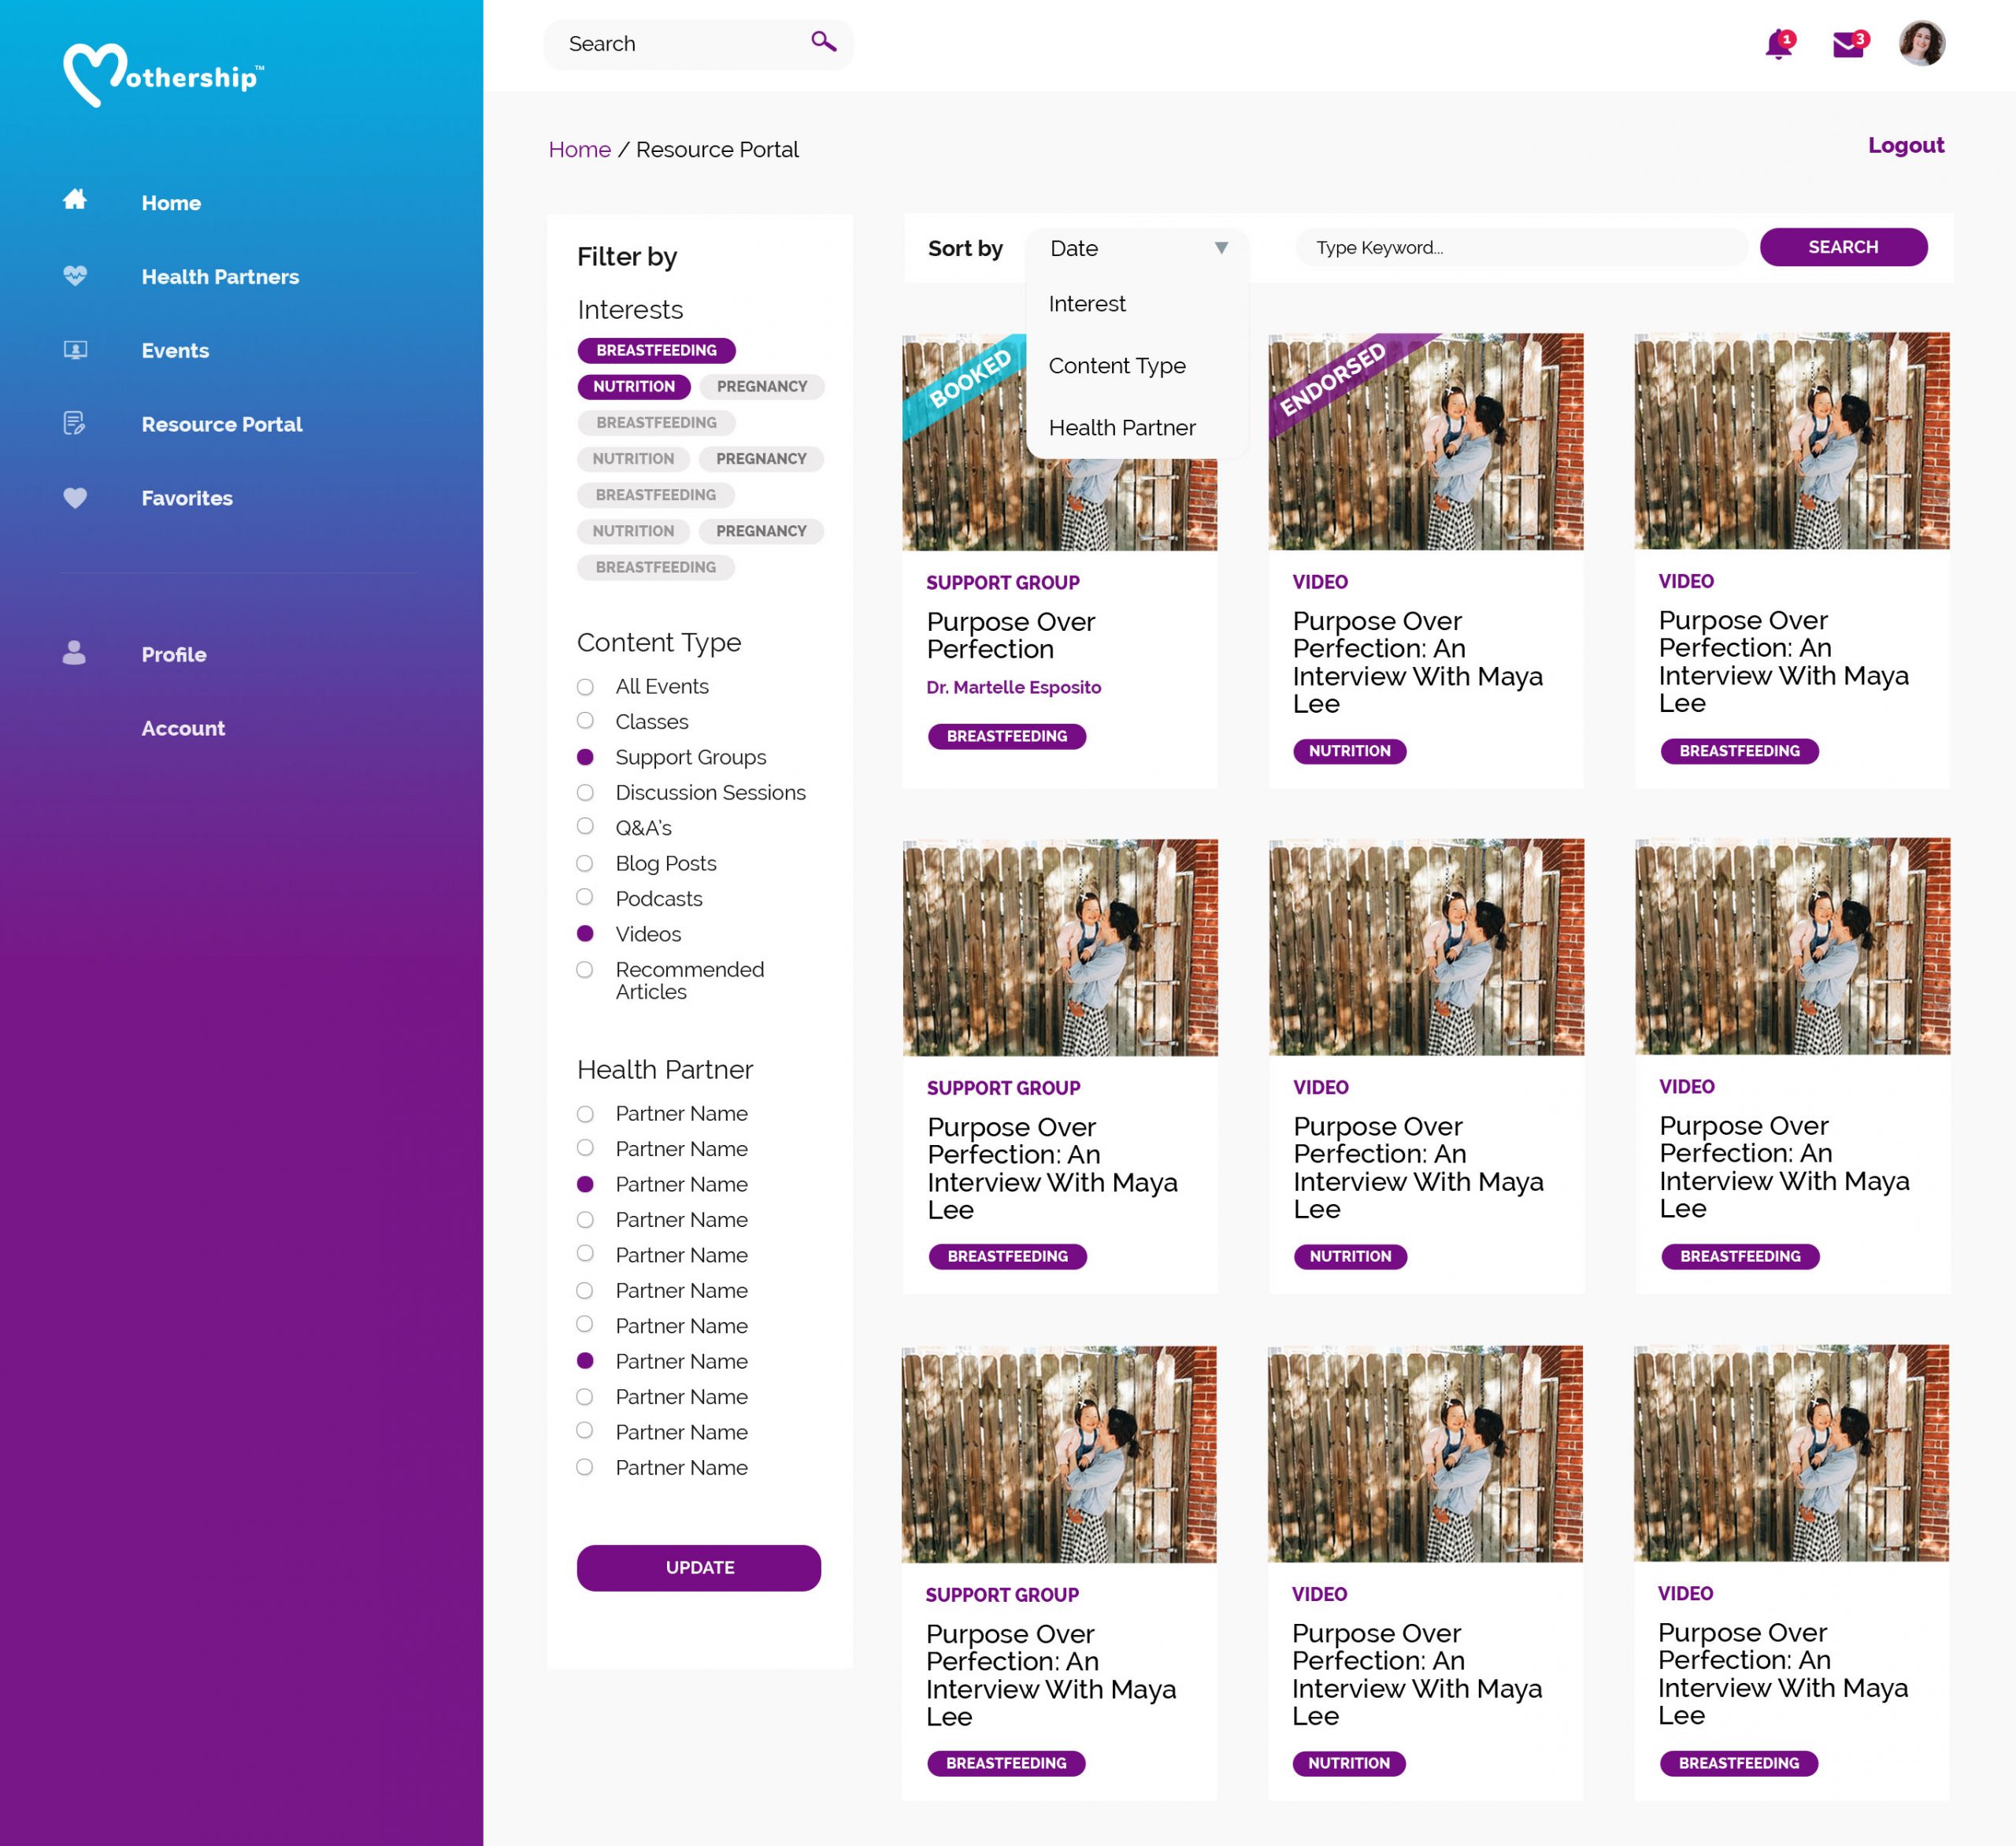The width and height of the screenshot is (2016, 1846).
Task: Click the magnifier icon in top search
Action: click(823, 42)
